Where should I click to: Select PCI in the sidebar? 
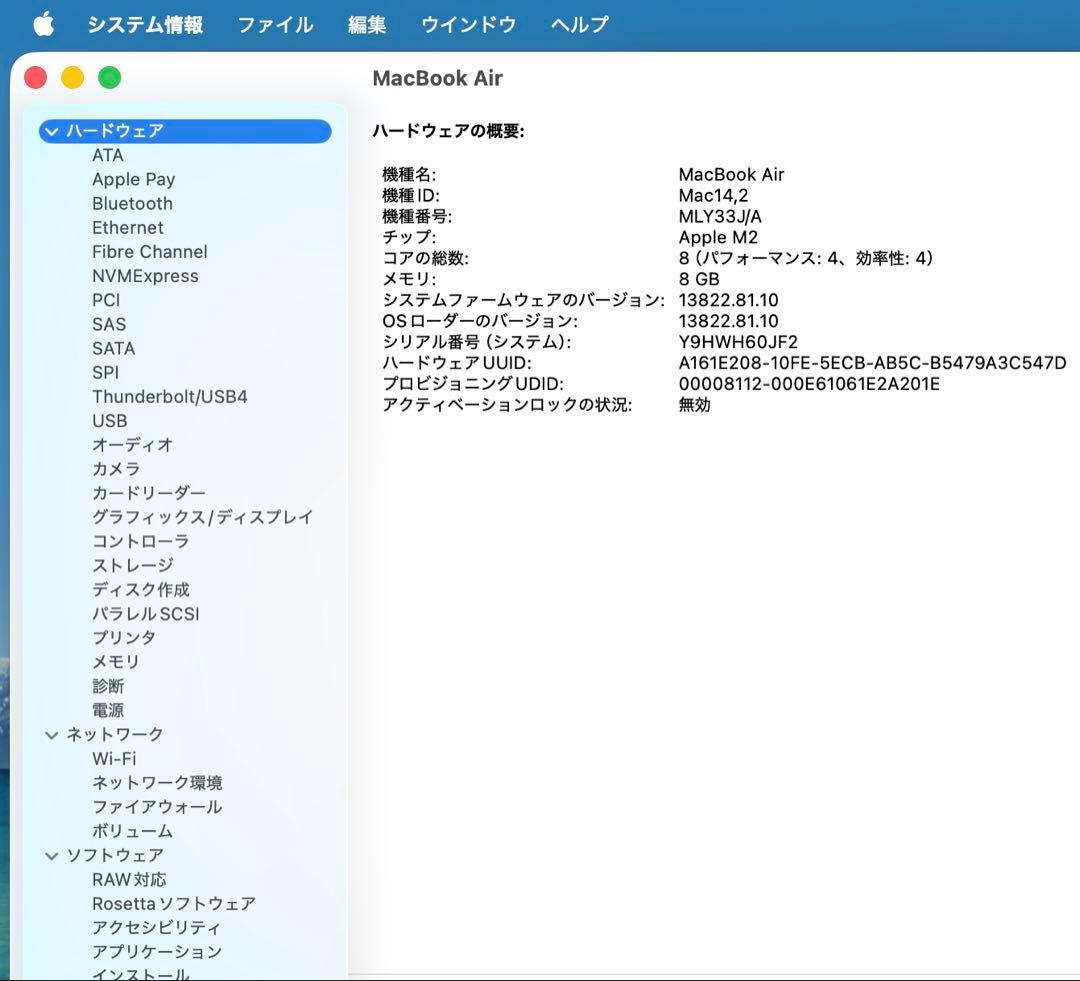106,300
